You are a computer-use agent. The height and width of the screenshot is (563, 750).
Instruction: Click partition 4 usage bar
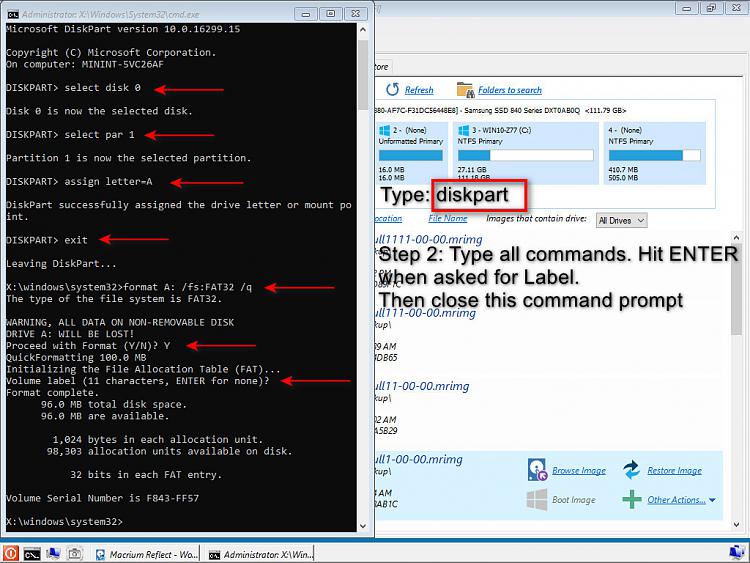click(x=654, y=155)
